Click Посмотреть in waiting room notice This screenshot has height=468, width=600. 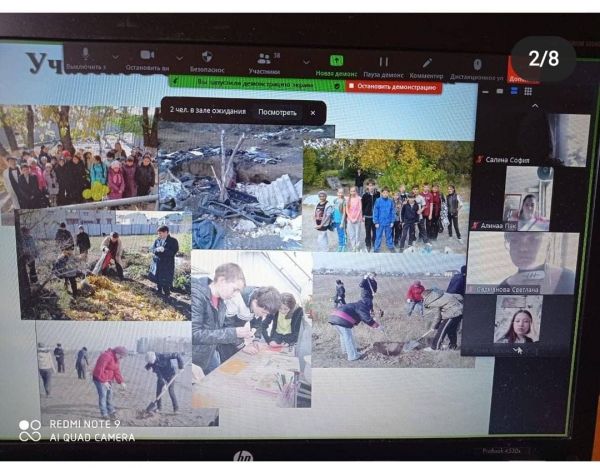(x=277, y=112)
